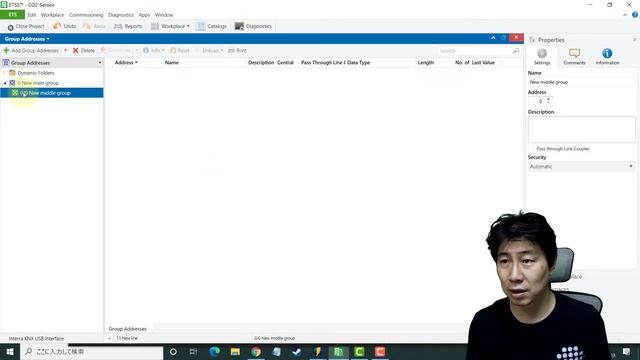Select 0 New main group tree item
640x360 pixels.
[38, 83]
